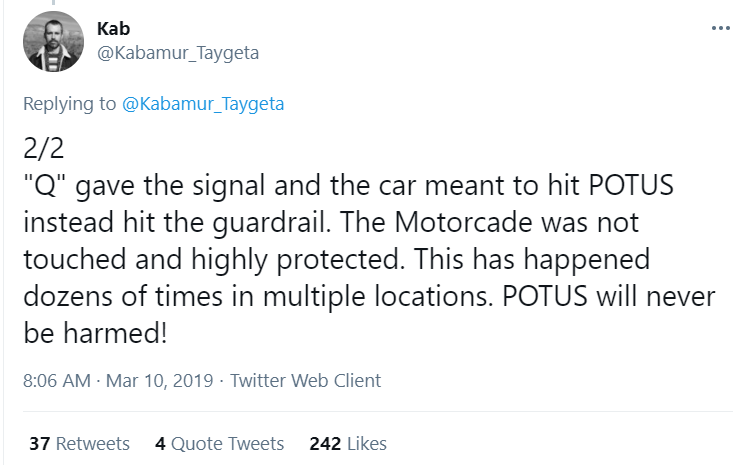This screenshot has width=745, height=465.
Task: Open the 8:06 AM timestamp link
Action: (56, 380)
